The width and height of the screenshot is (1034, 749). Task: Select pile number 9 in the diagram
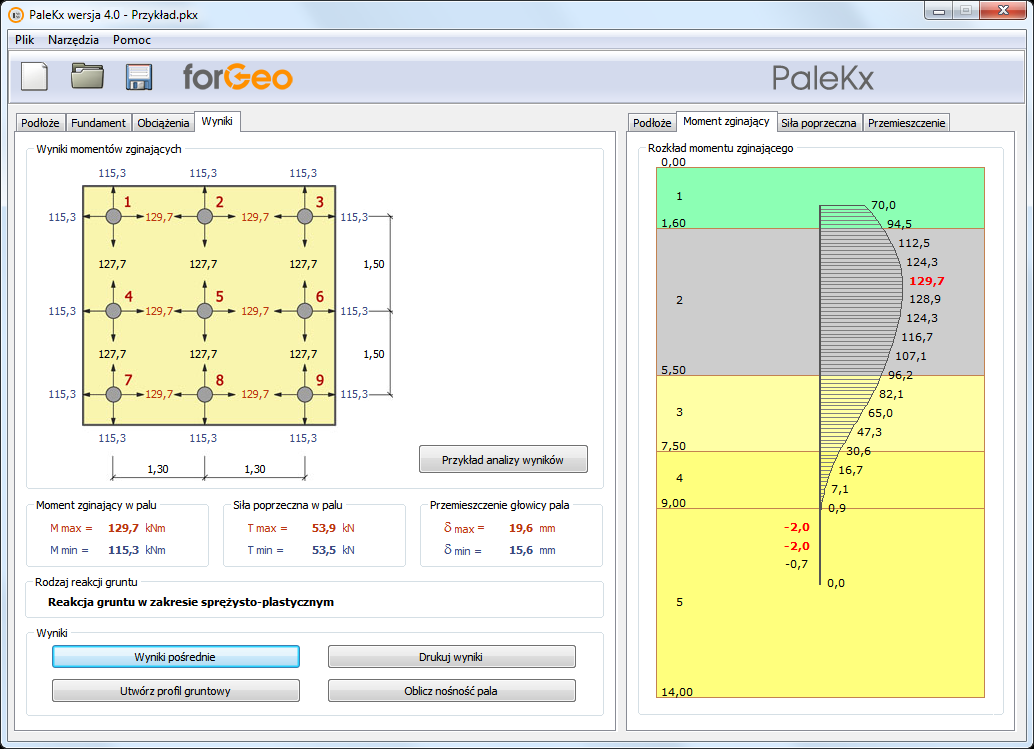(305, 394)
